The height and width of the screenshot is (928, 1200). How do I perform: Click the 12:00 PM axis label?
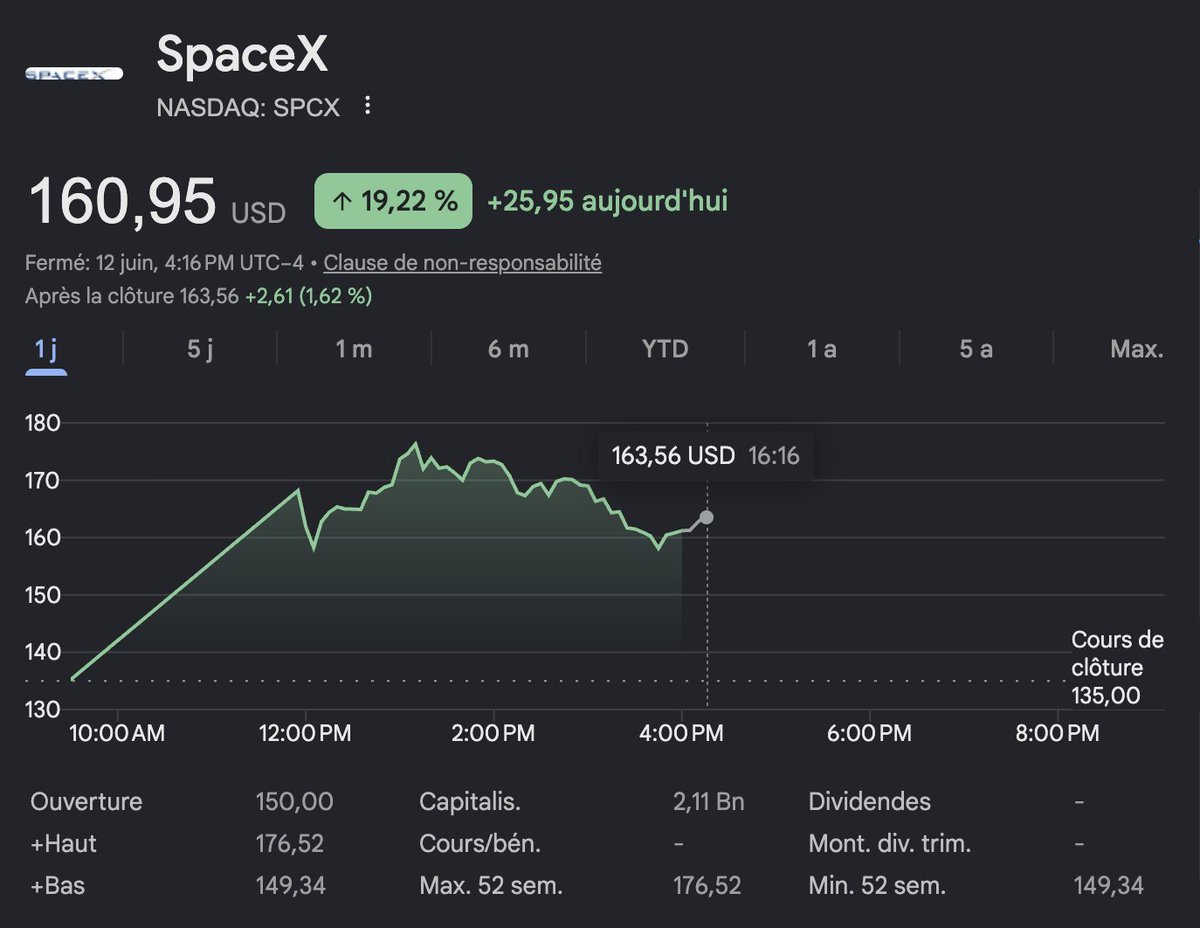[304, 733]
